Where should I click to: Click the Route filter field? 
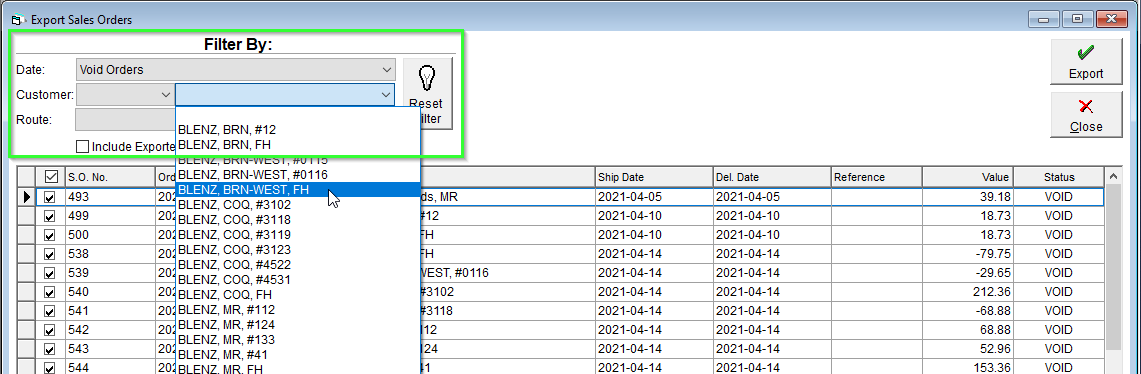[125, 120]
